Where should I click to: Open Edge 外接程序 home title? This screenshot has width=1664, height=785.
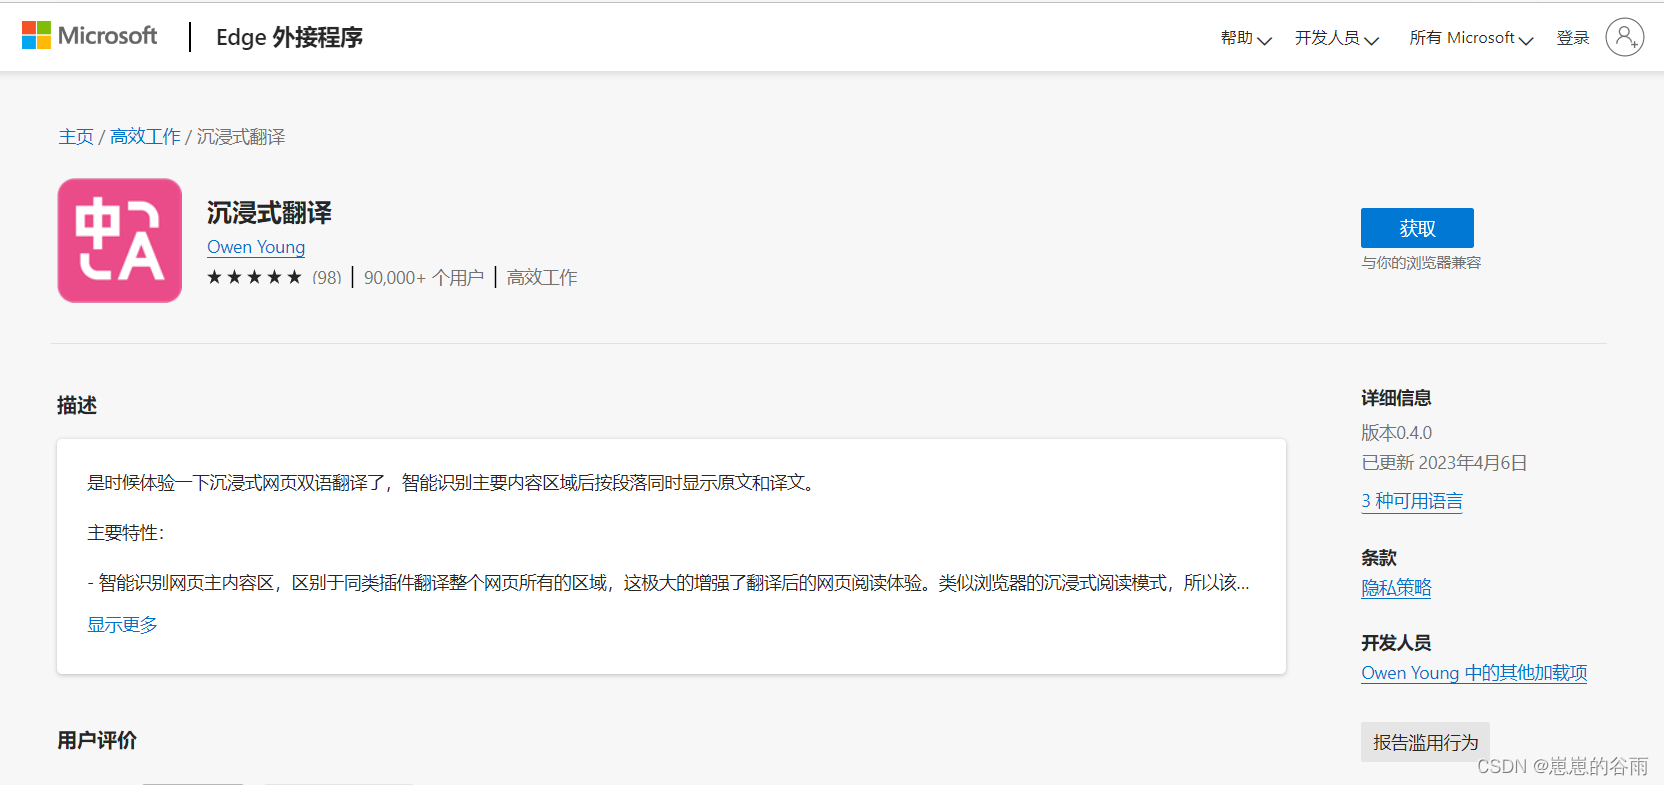click(x=289, y=37)
